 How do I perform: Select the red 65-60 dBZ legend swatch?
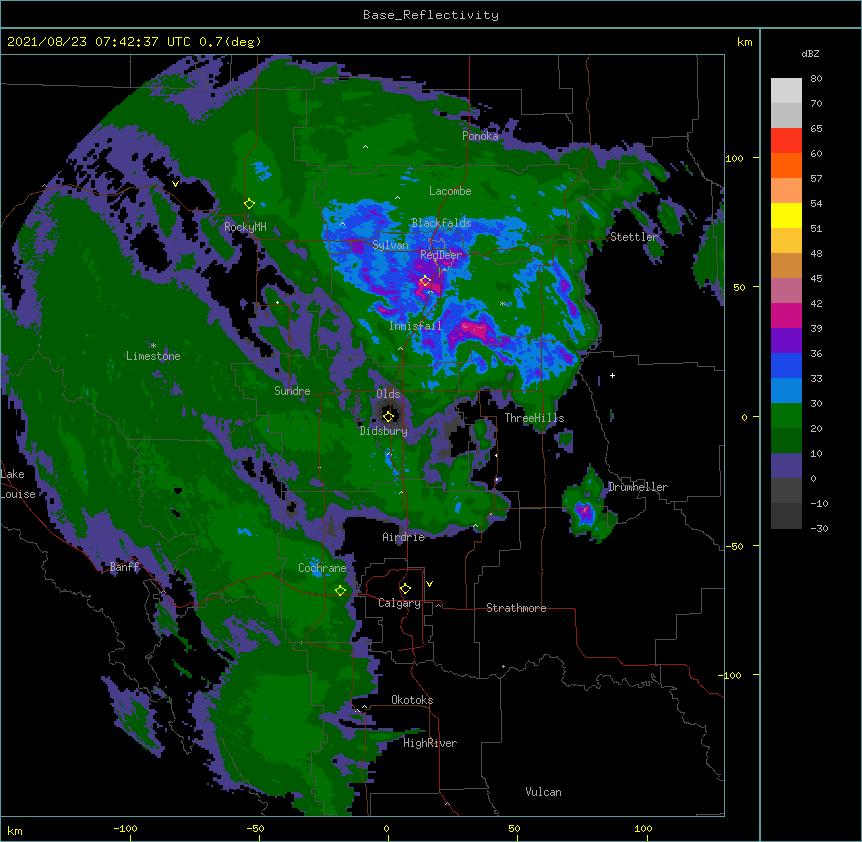pos(786,141)
